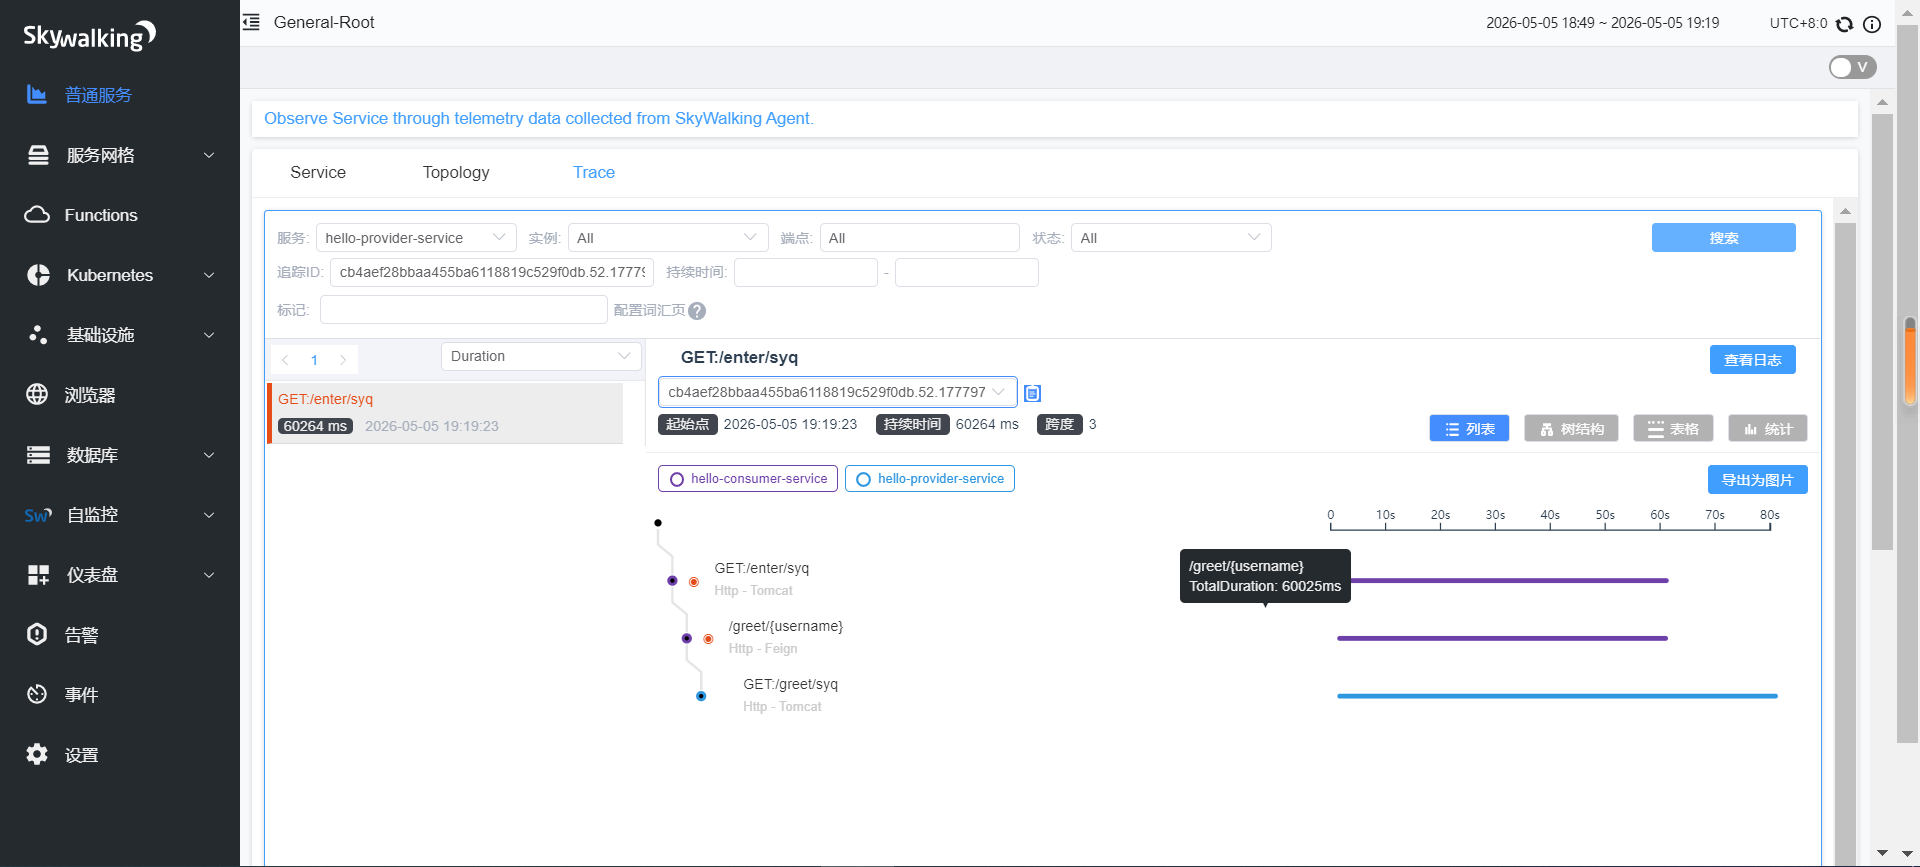This screenshot has width=1920, height=867.
Task: Copy the trace ID icon
Action: coord(1033,393)
